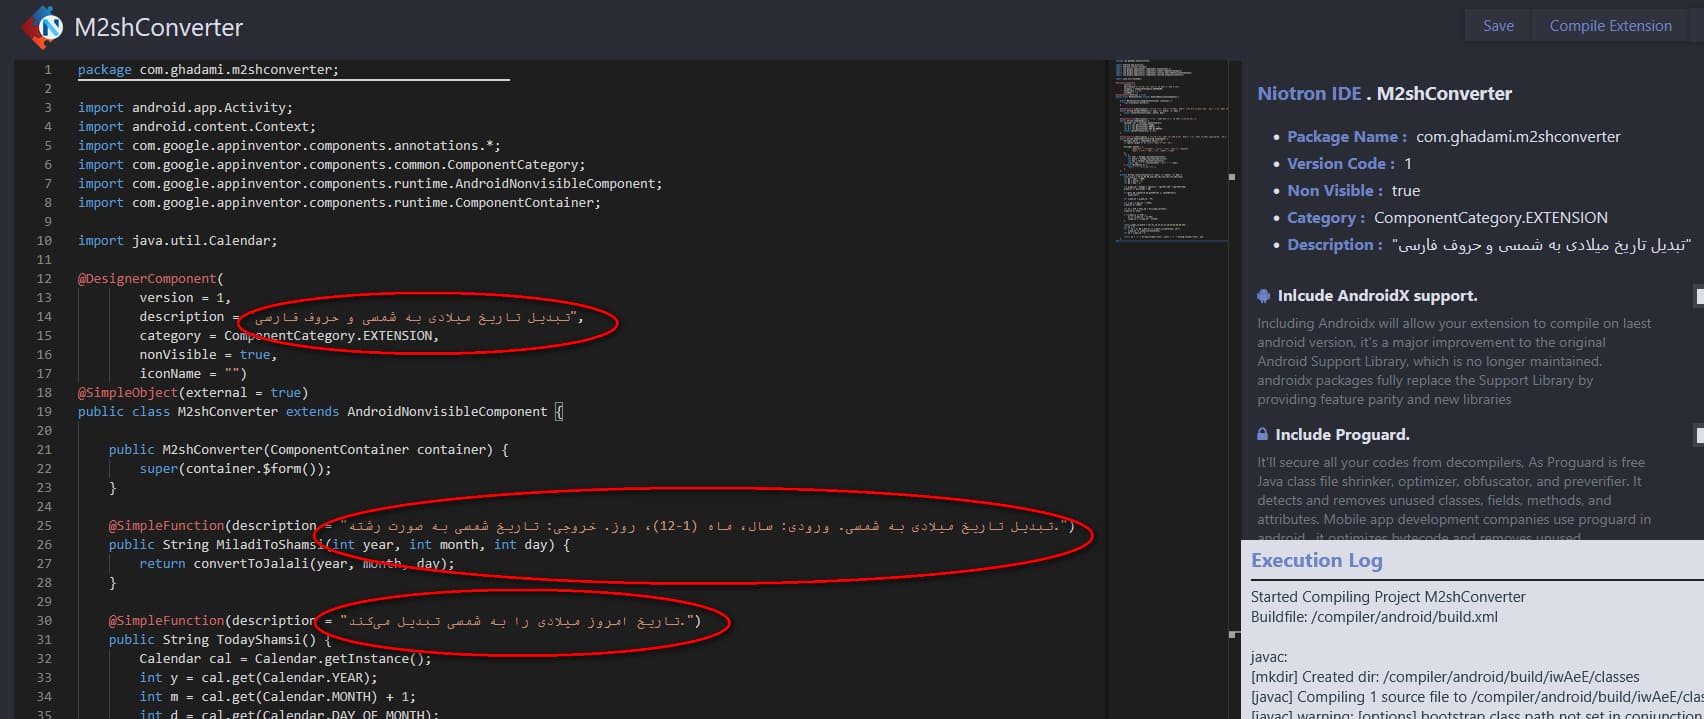The image size is (1704, 719).
Task: Click the Description label in info panel
Action: [1335, 245]
